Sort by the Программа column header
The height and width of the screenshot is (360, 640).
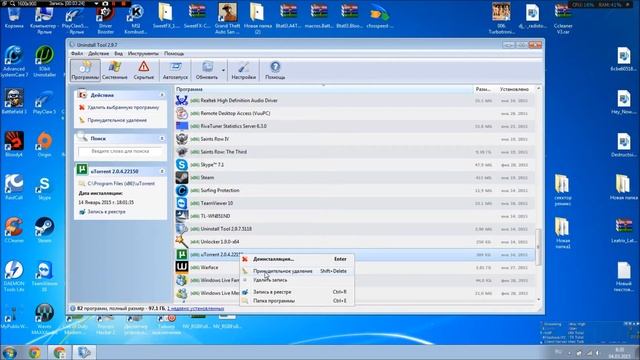point(323,89)
